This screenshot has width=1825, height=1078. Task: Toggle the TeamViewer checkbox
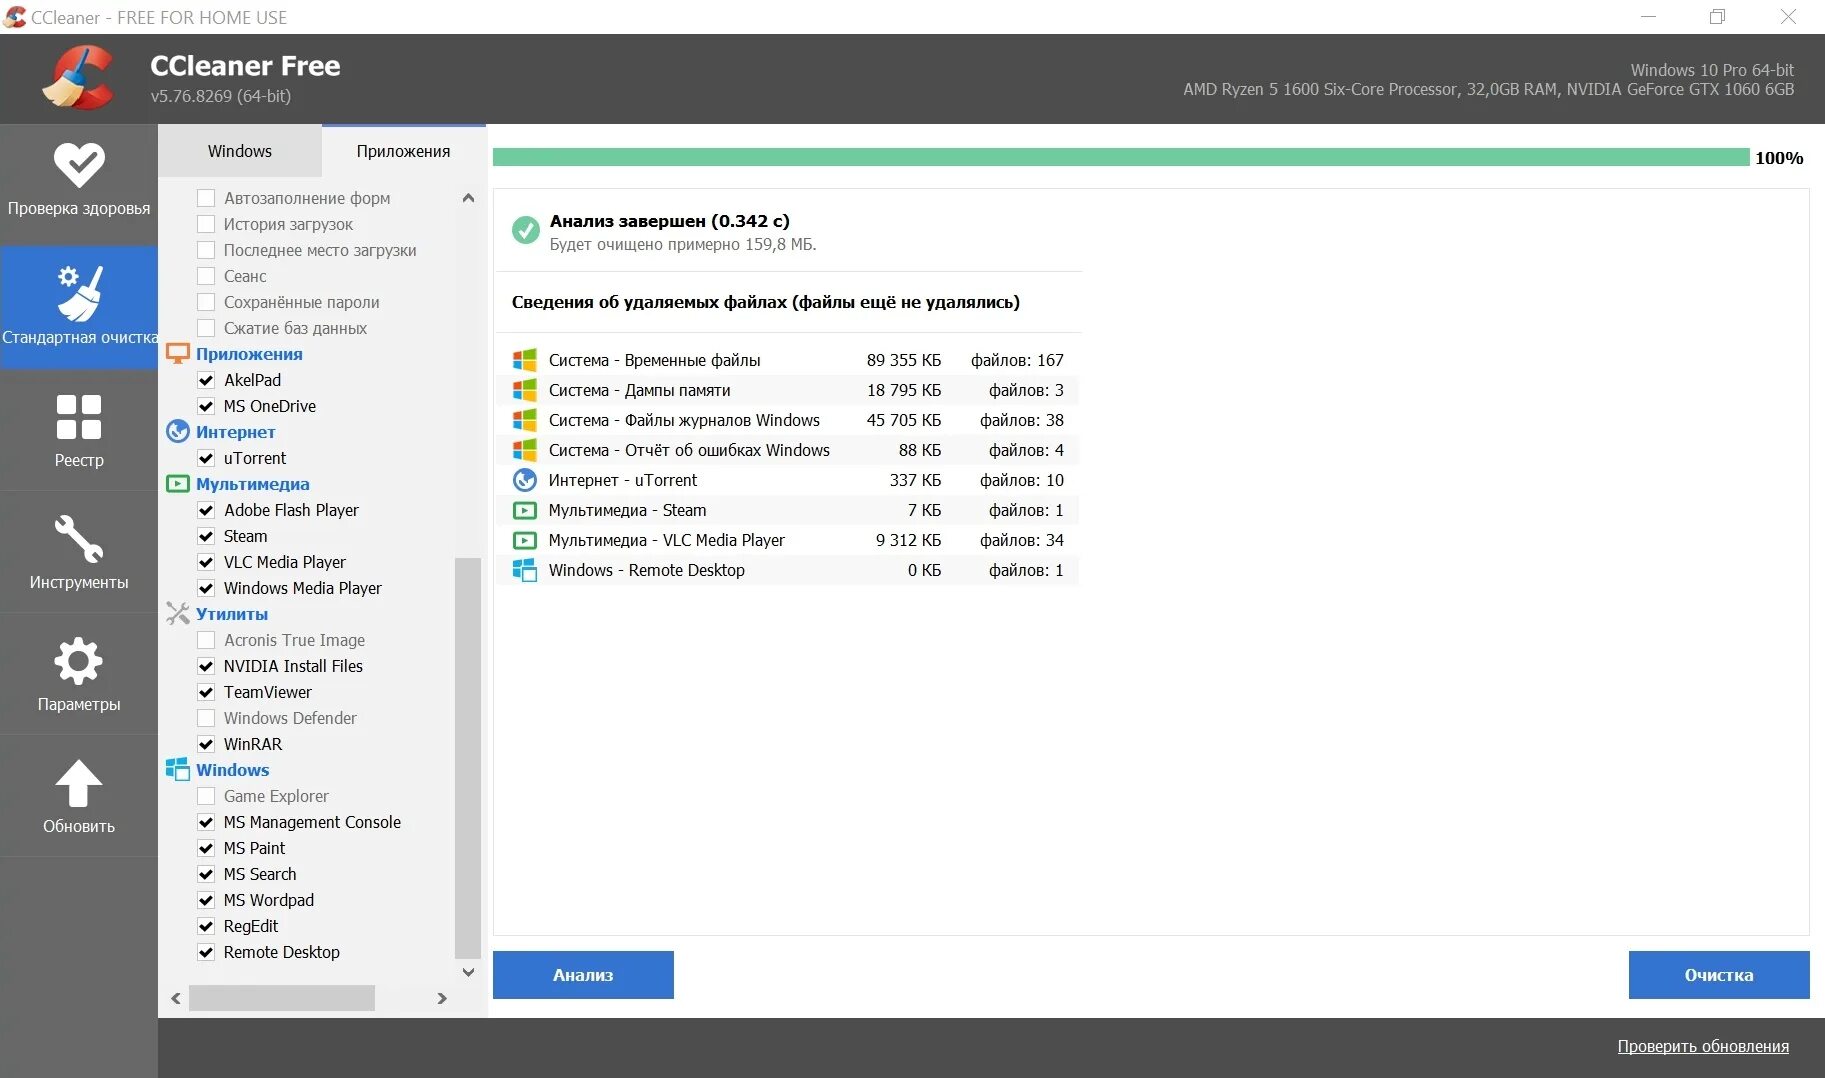pos(206,692)
